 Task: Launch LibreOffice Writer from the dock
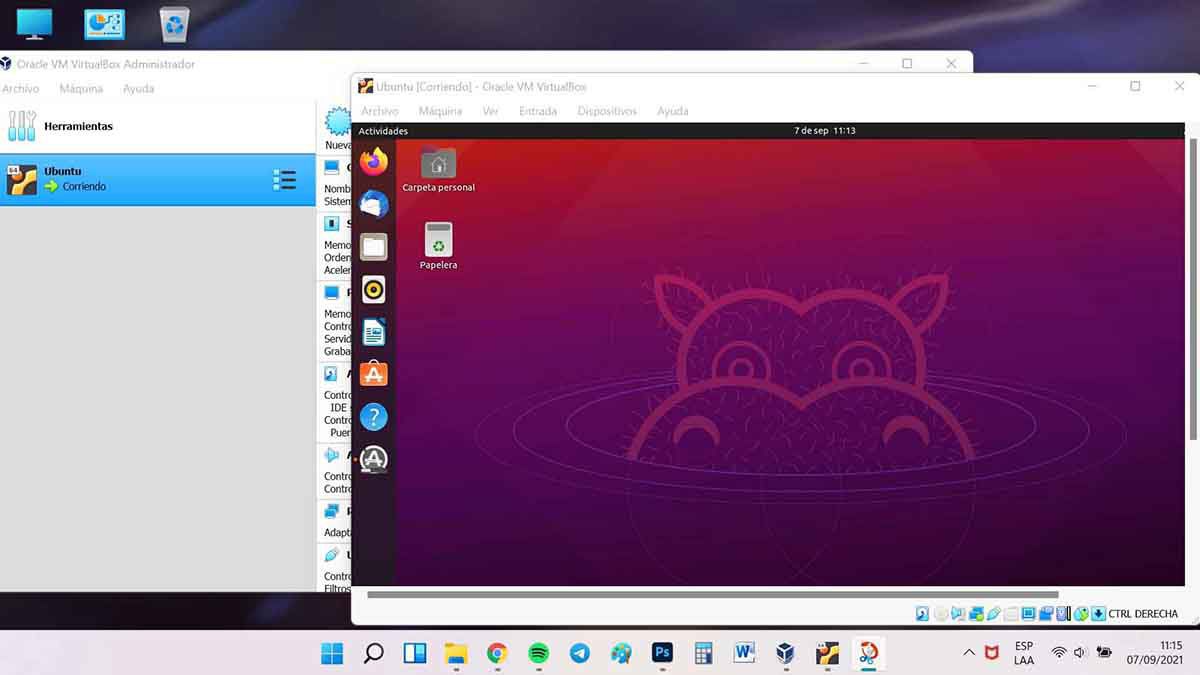pos(374,332)
